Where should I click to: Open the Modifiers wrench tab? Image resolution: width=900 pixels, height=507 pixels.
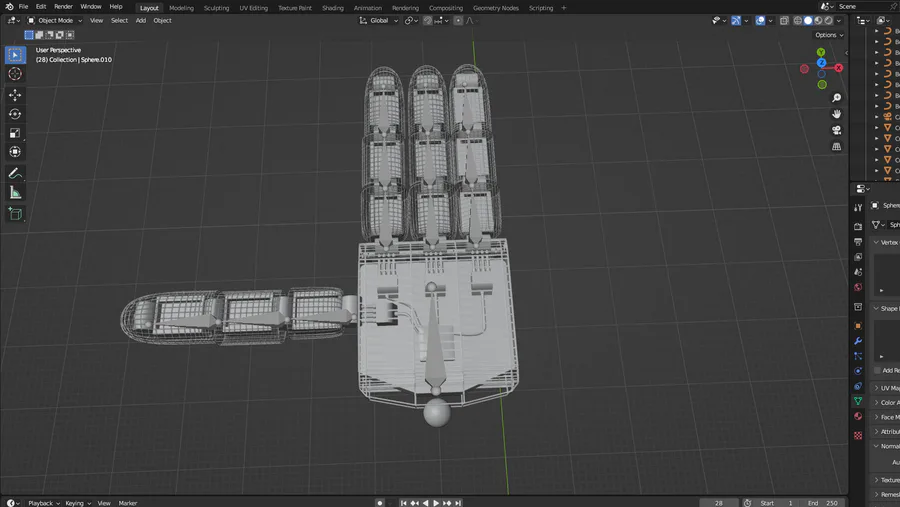click(858, 341)
